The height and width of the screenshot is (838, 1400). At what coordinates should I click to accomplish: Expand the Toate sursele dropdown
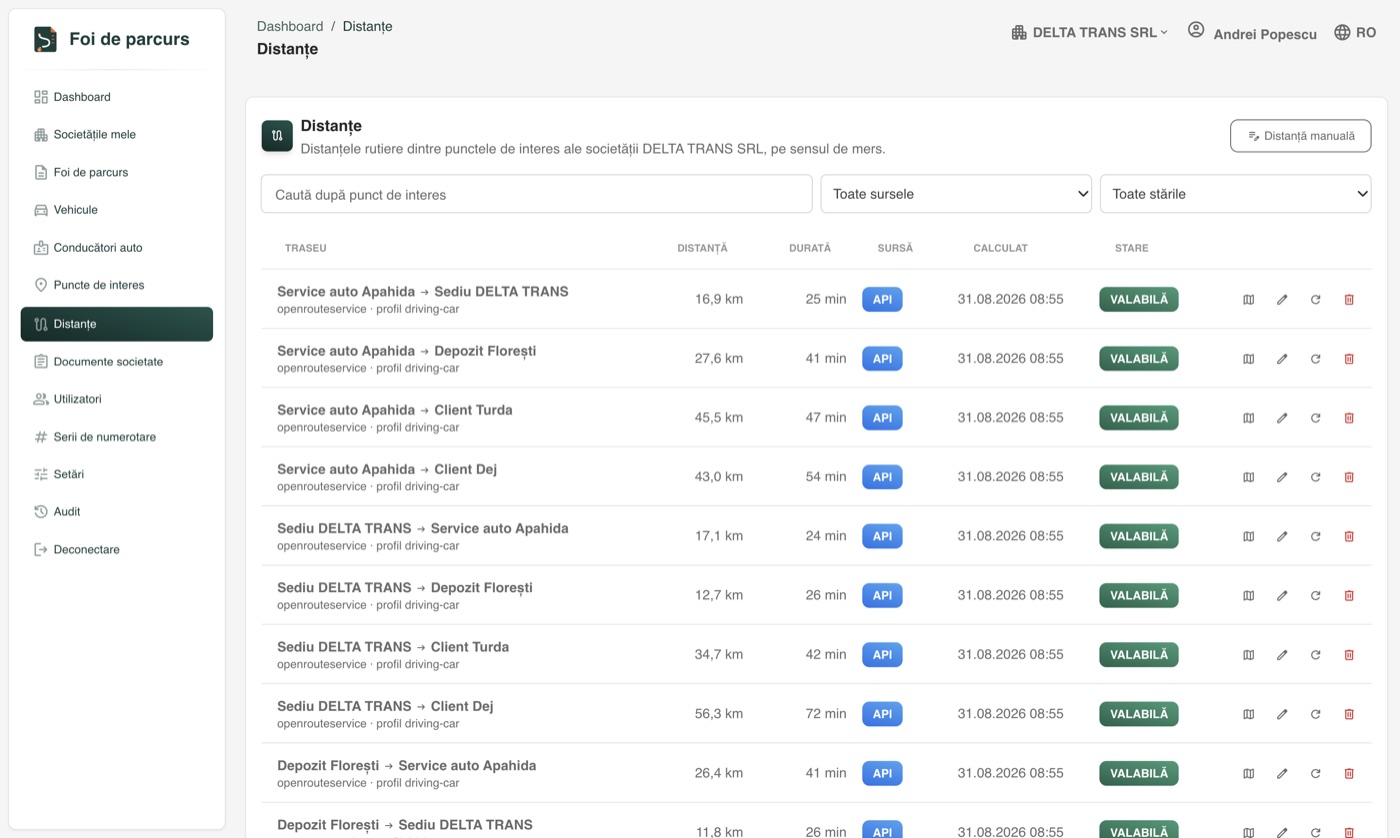pyautogui.click(x=956, y=194)
